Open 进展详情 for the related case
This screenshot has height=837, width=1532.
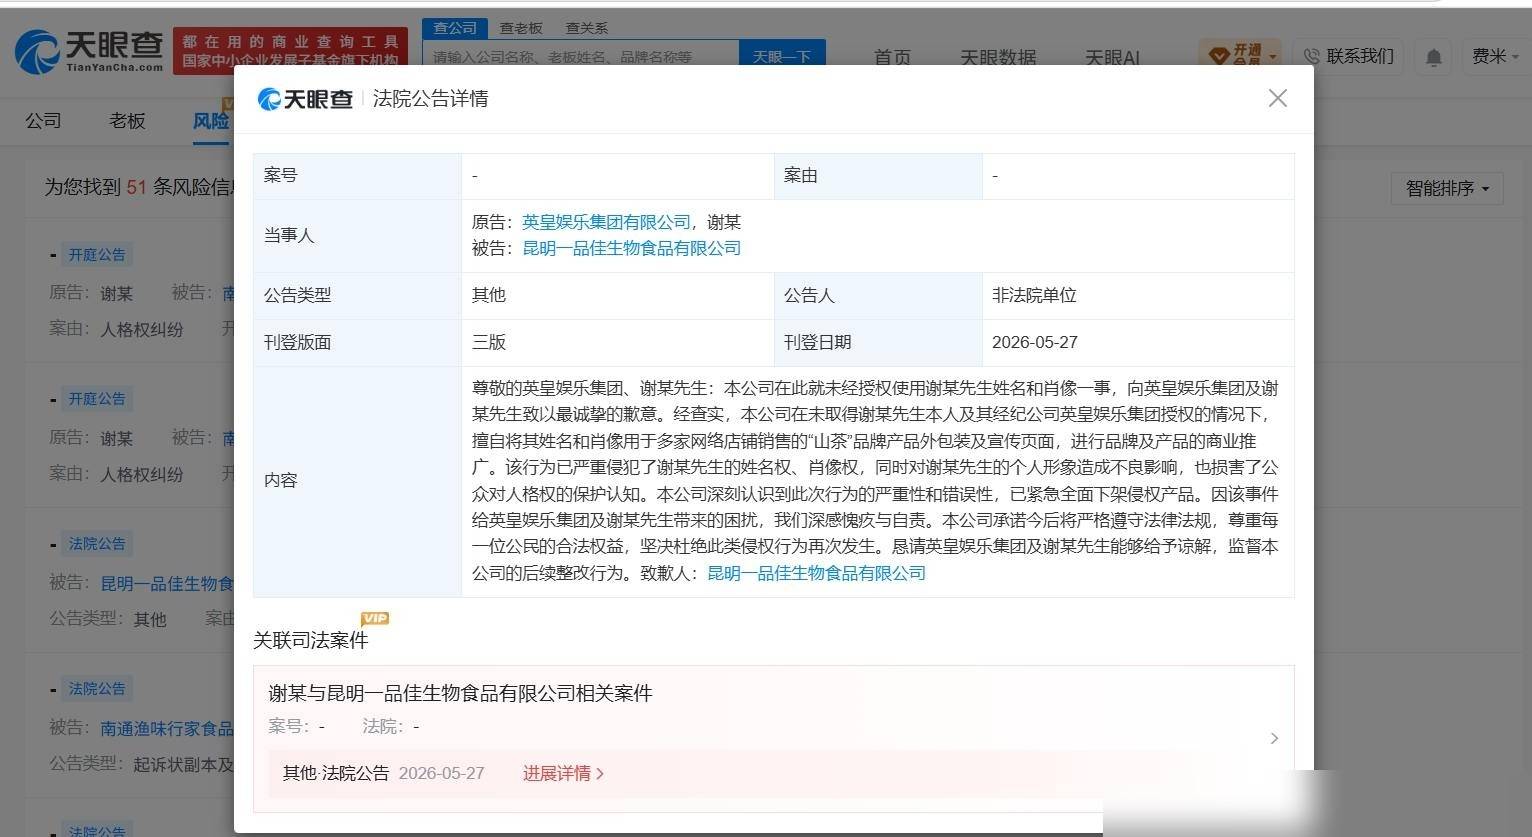(563, 773)
